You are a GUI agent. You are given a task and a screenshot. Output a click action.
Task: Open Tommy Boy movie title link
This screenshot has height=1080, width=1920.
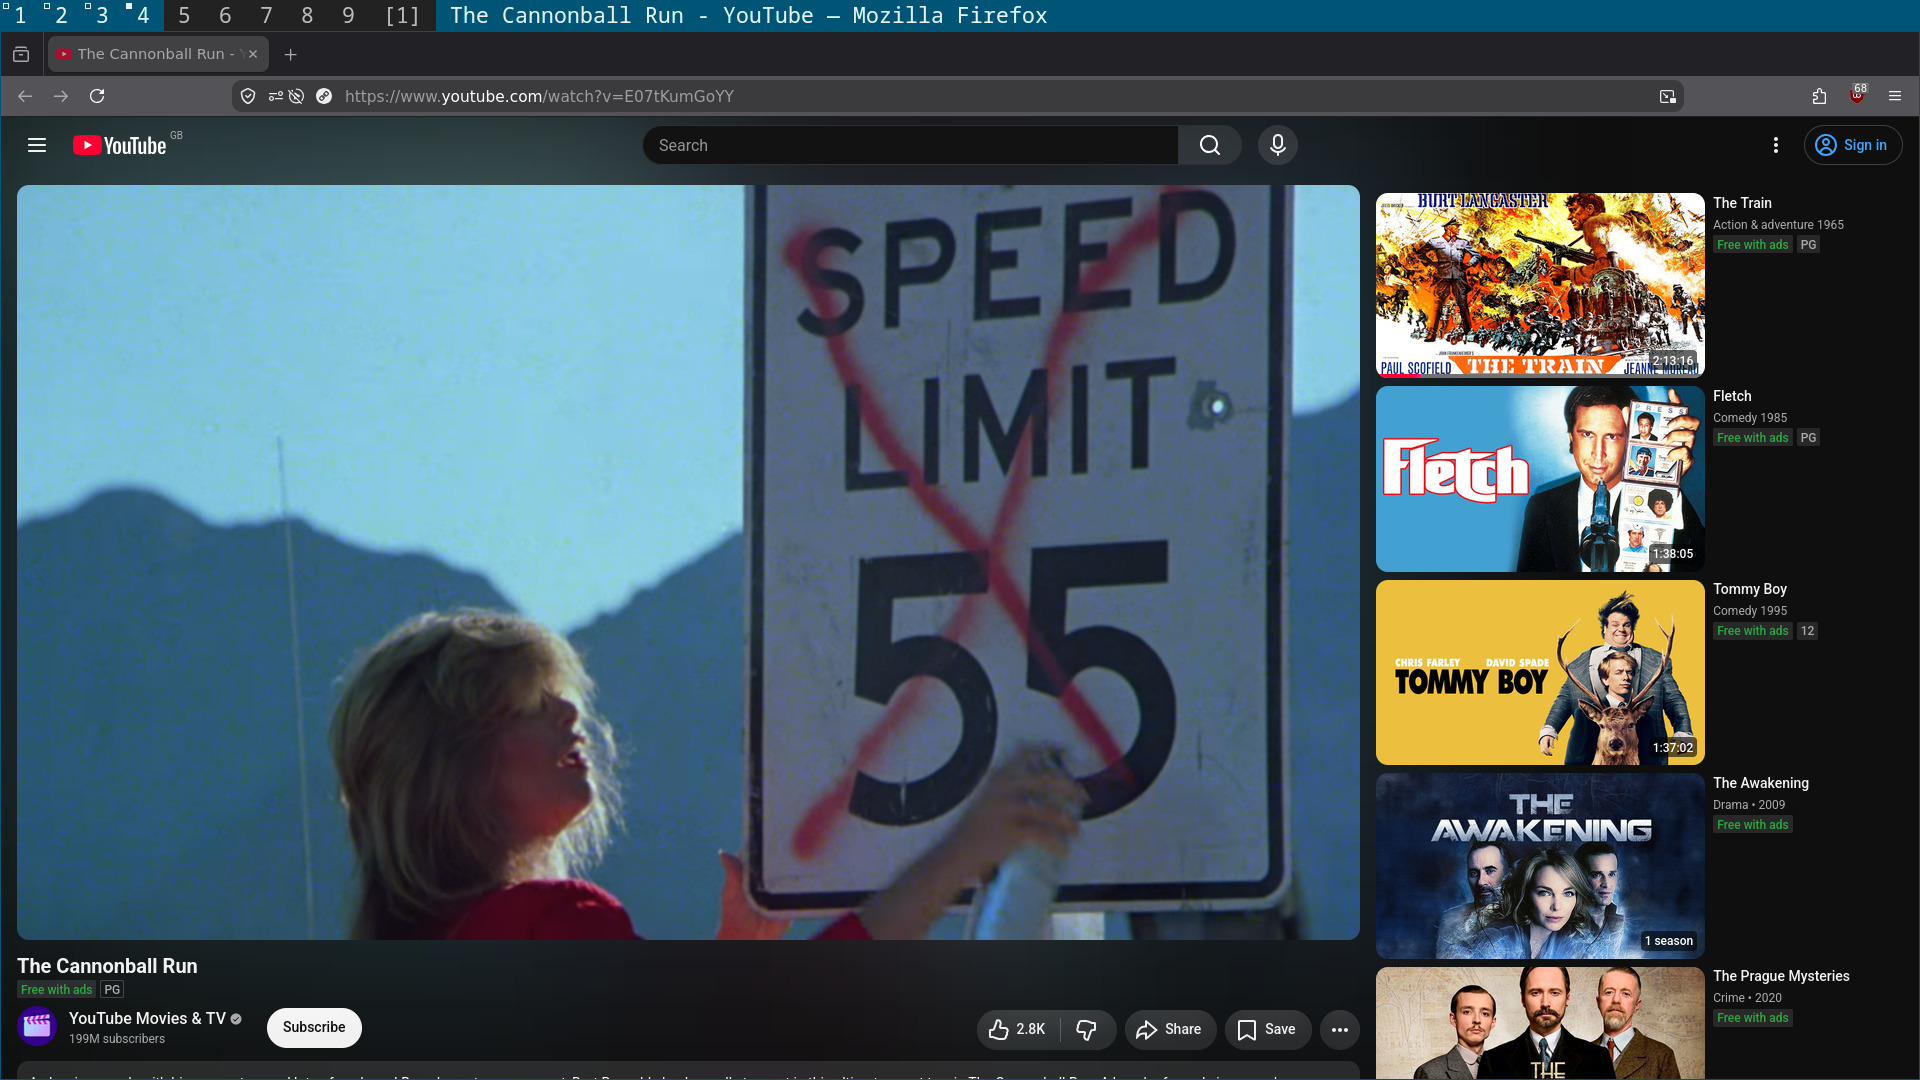[x=1750, y=589]
